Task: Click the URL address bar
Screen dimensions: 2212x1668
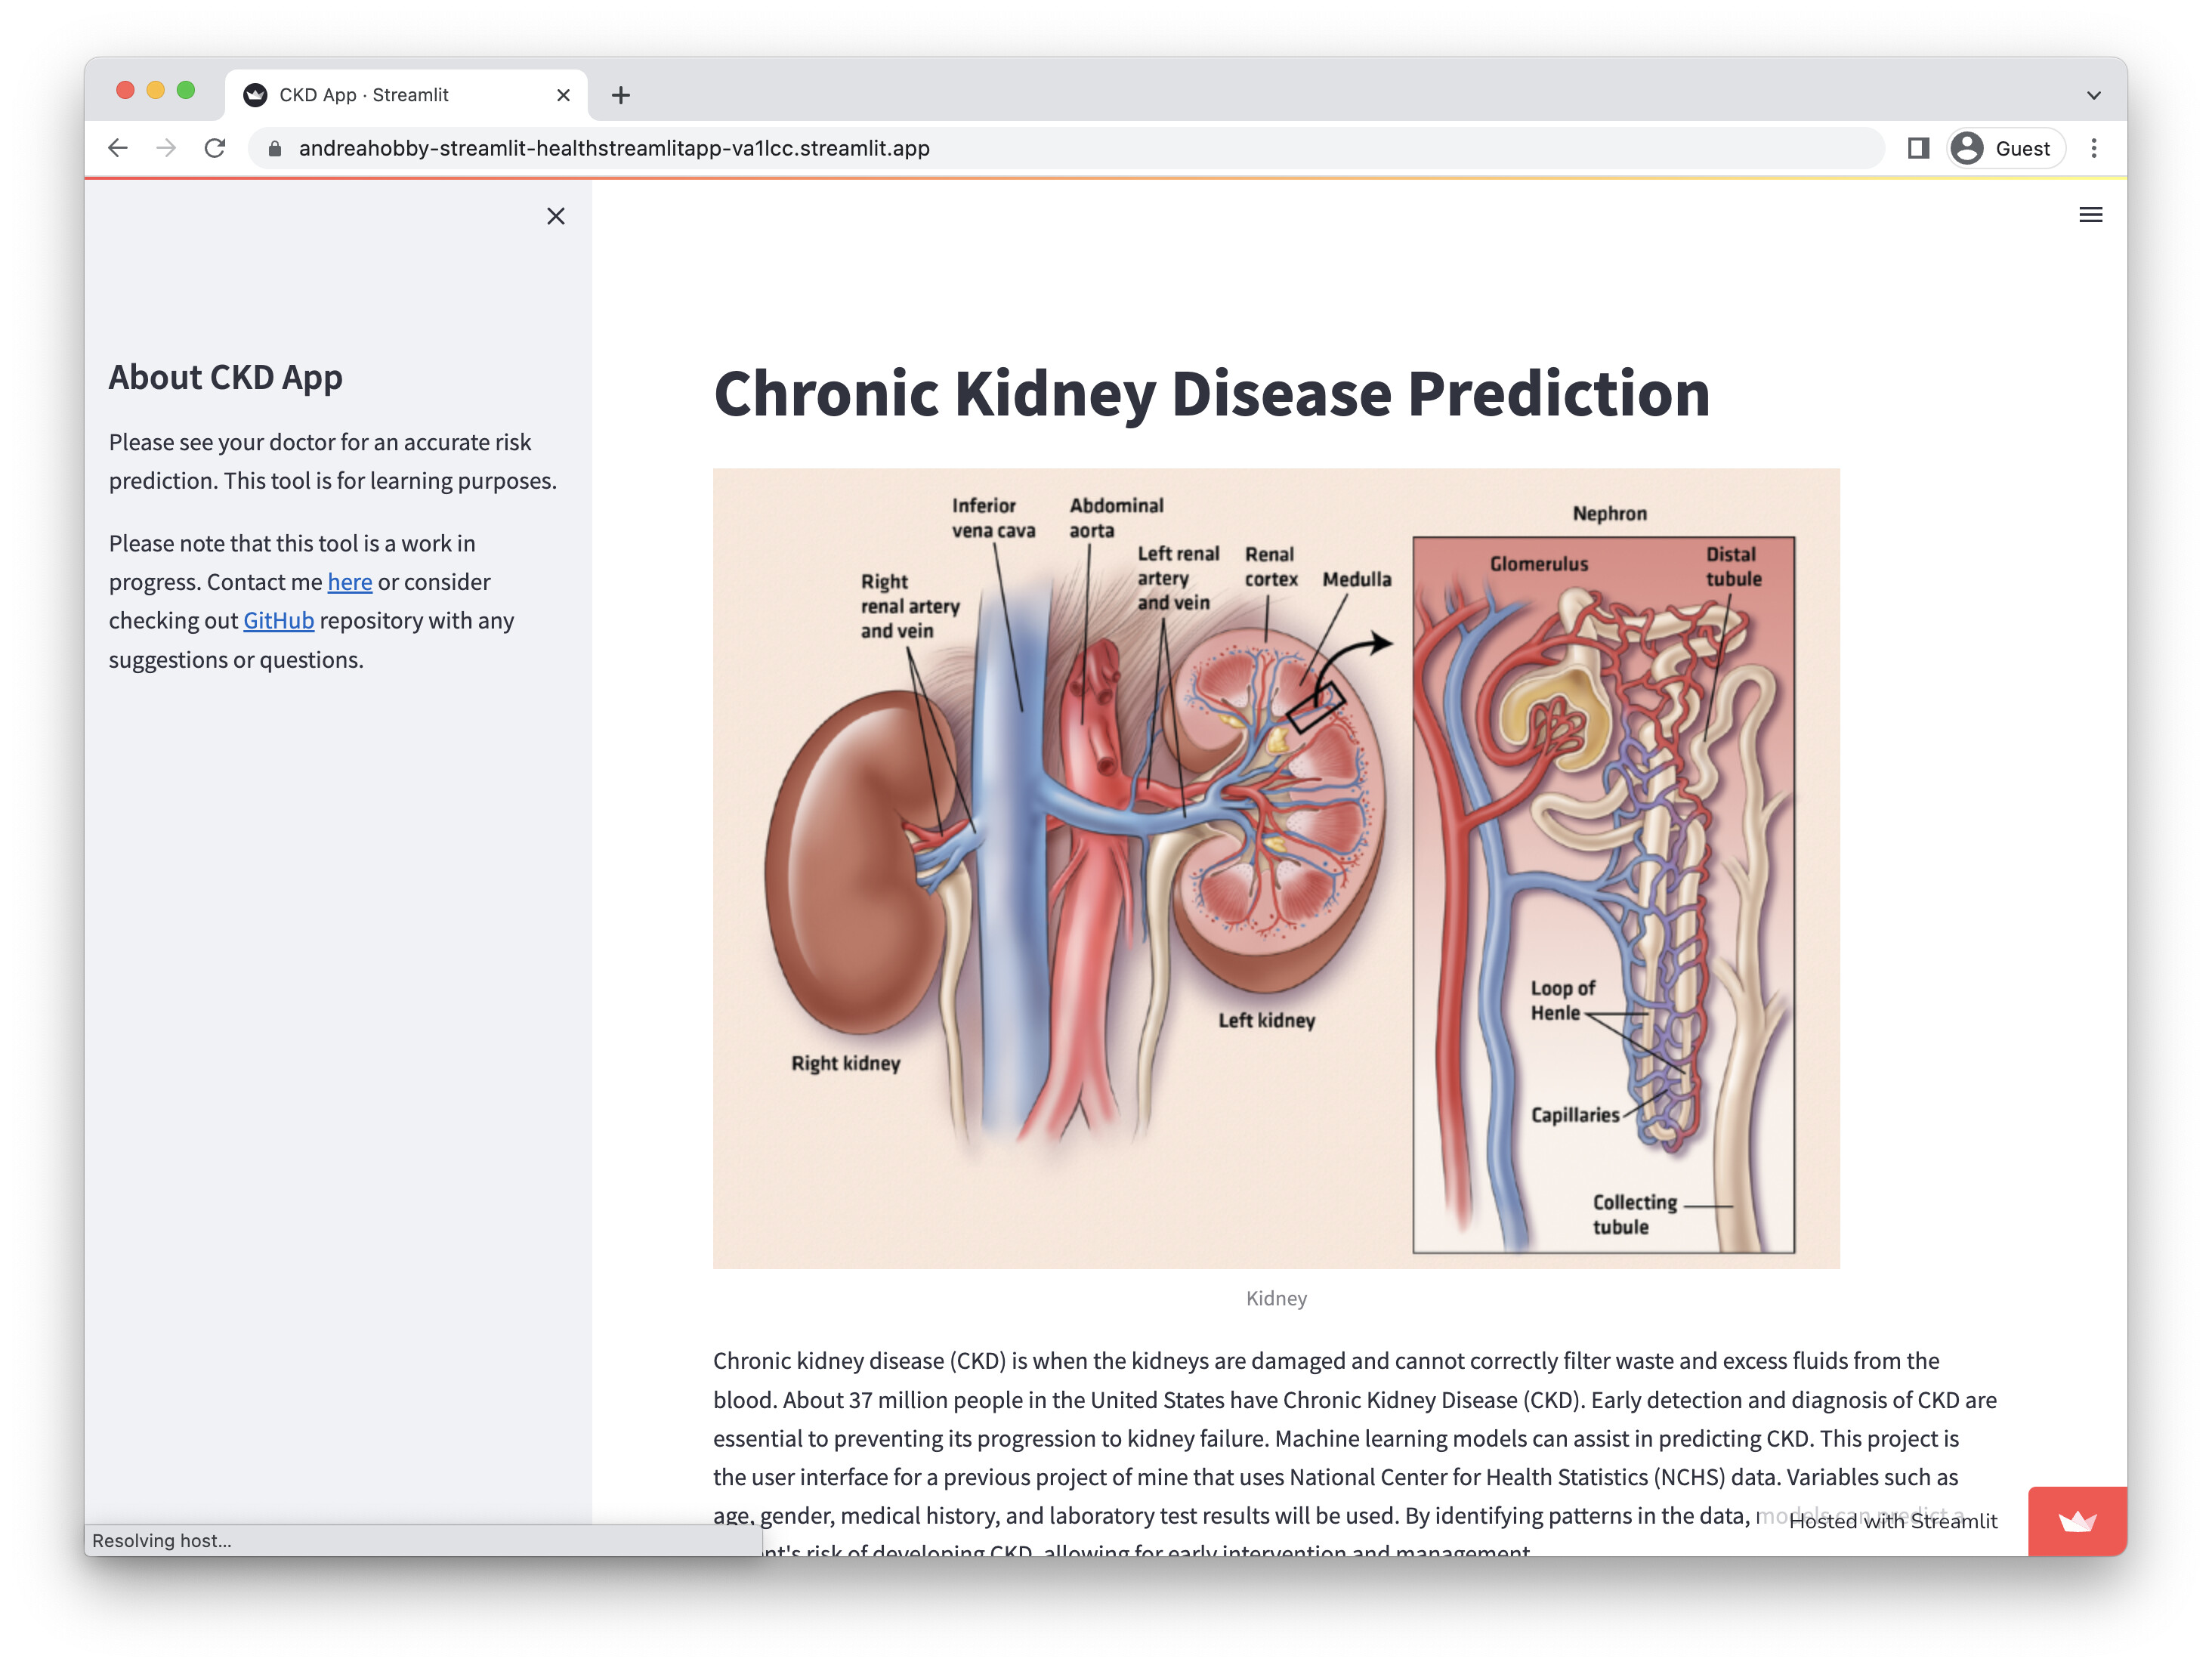Action: pos(1000,148)
